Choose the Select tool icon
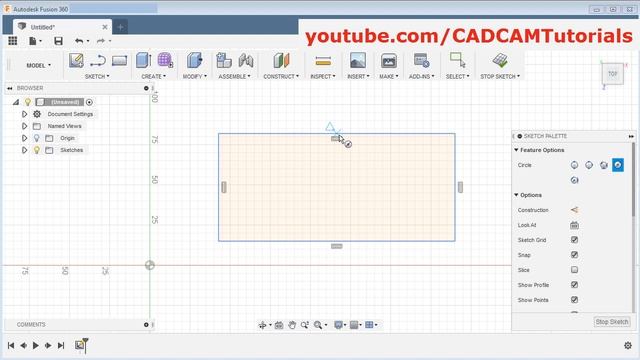Image resolution: width=640 pixels, height=360 pixels. point(458,60)
